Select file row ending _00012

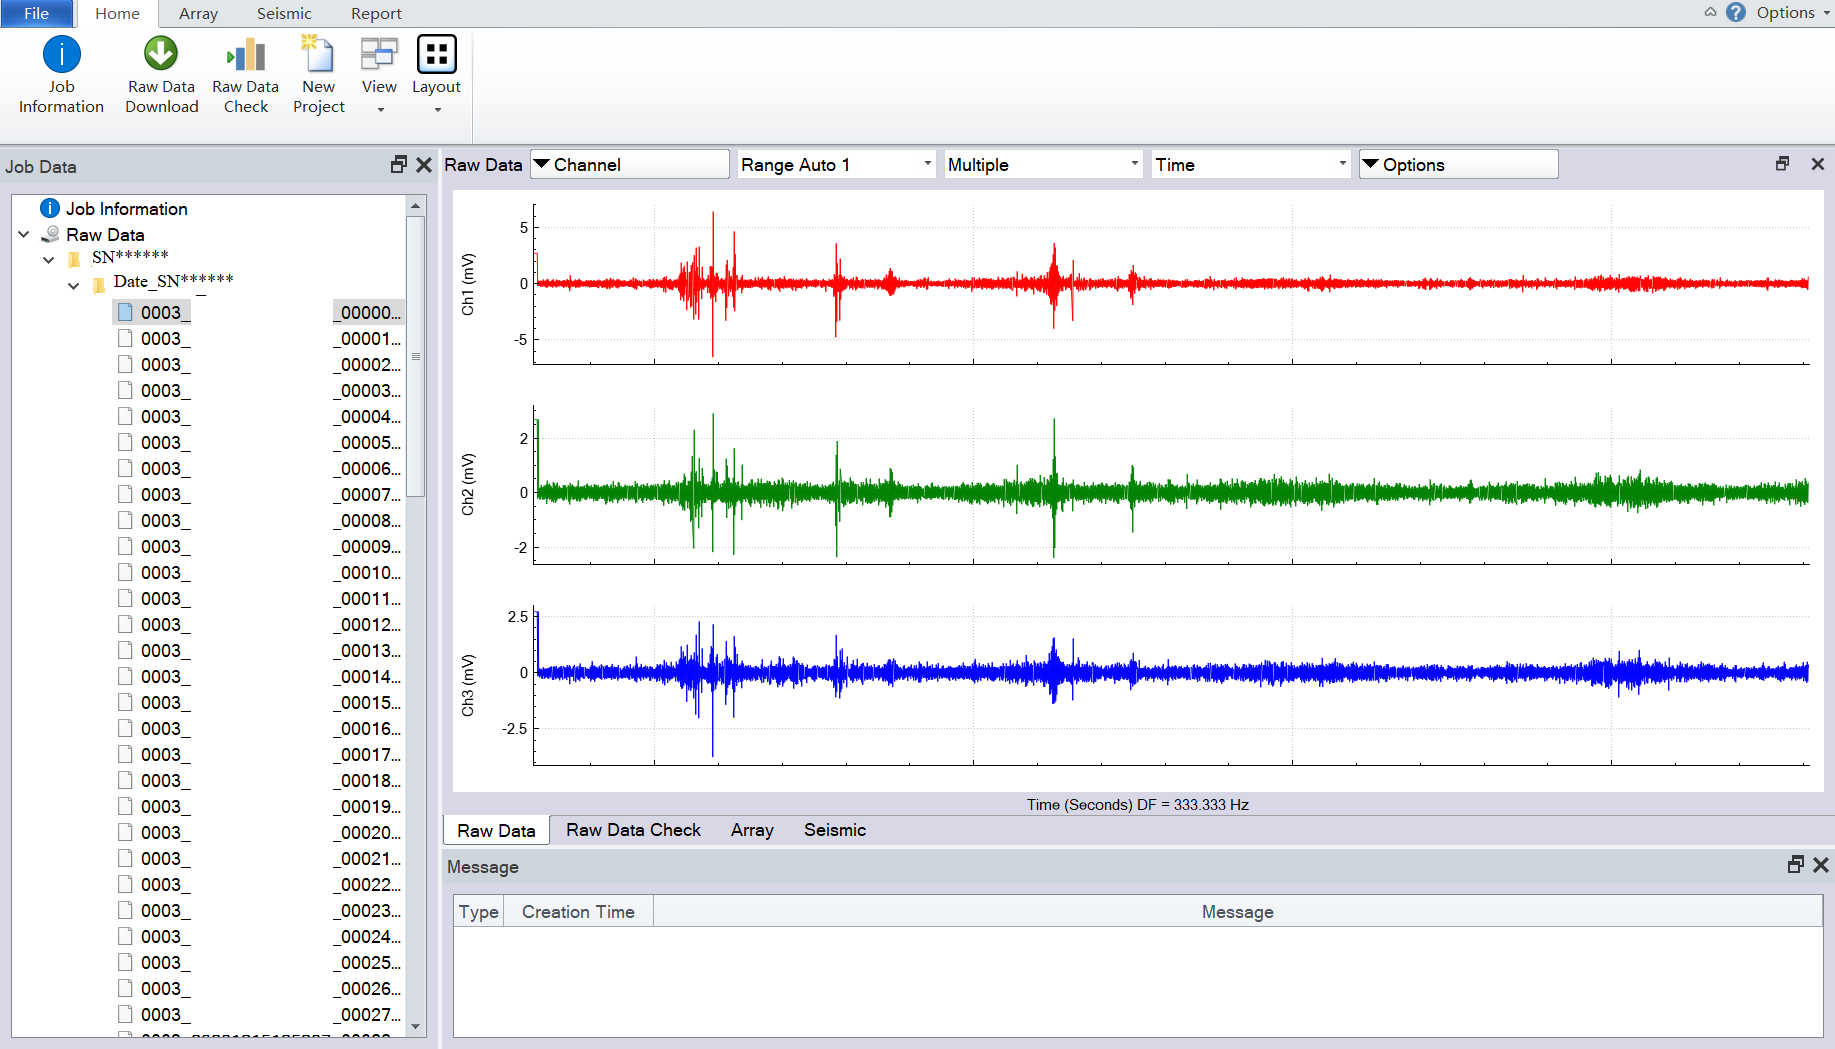[x=260, y=624]
